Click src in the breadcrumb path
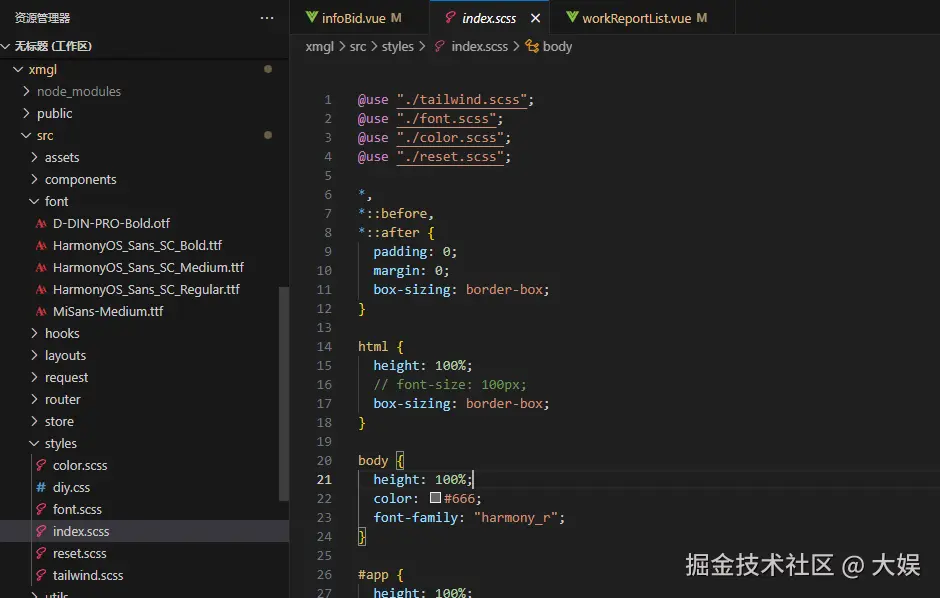The image size is (940, 598). [x=358, y=47]
